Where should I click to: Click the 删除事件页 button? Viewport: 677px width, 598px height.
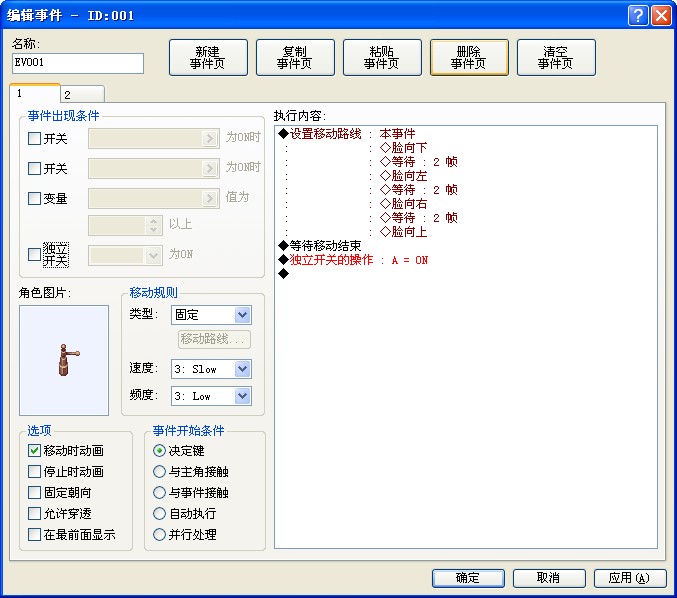click(x=469, y=57)
